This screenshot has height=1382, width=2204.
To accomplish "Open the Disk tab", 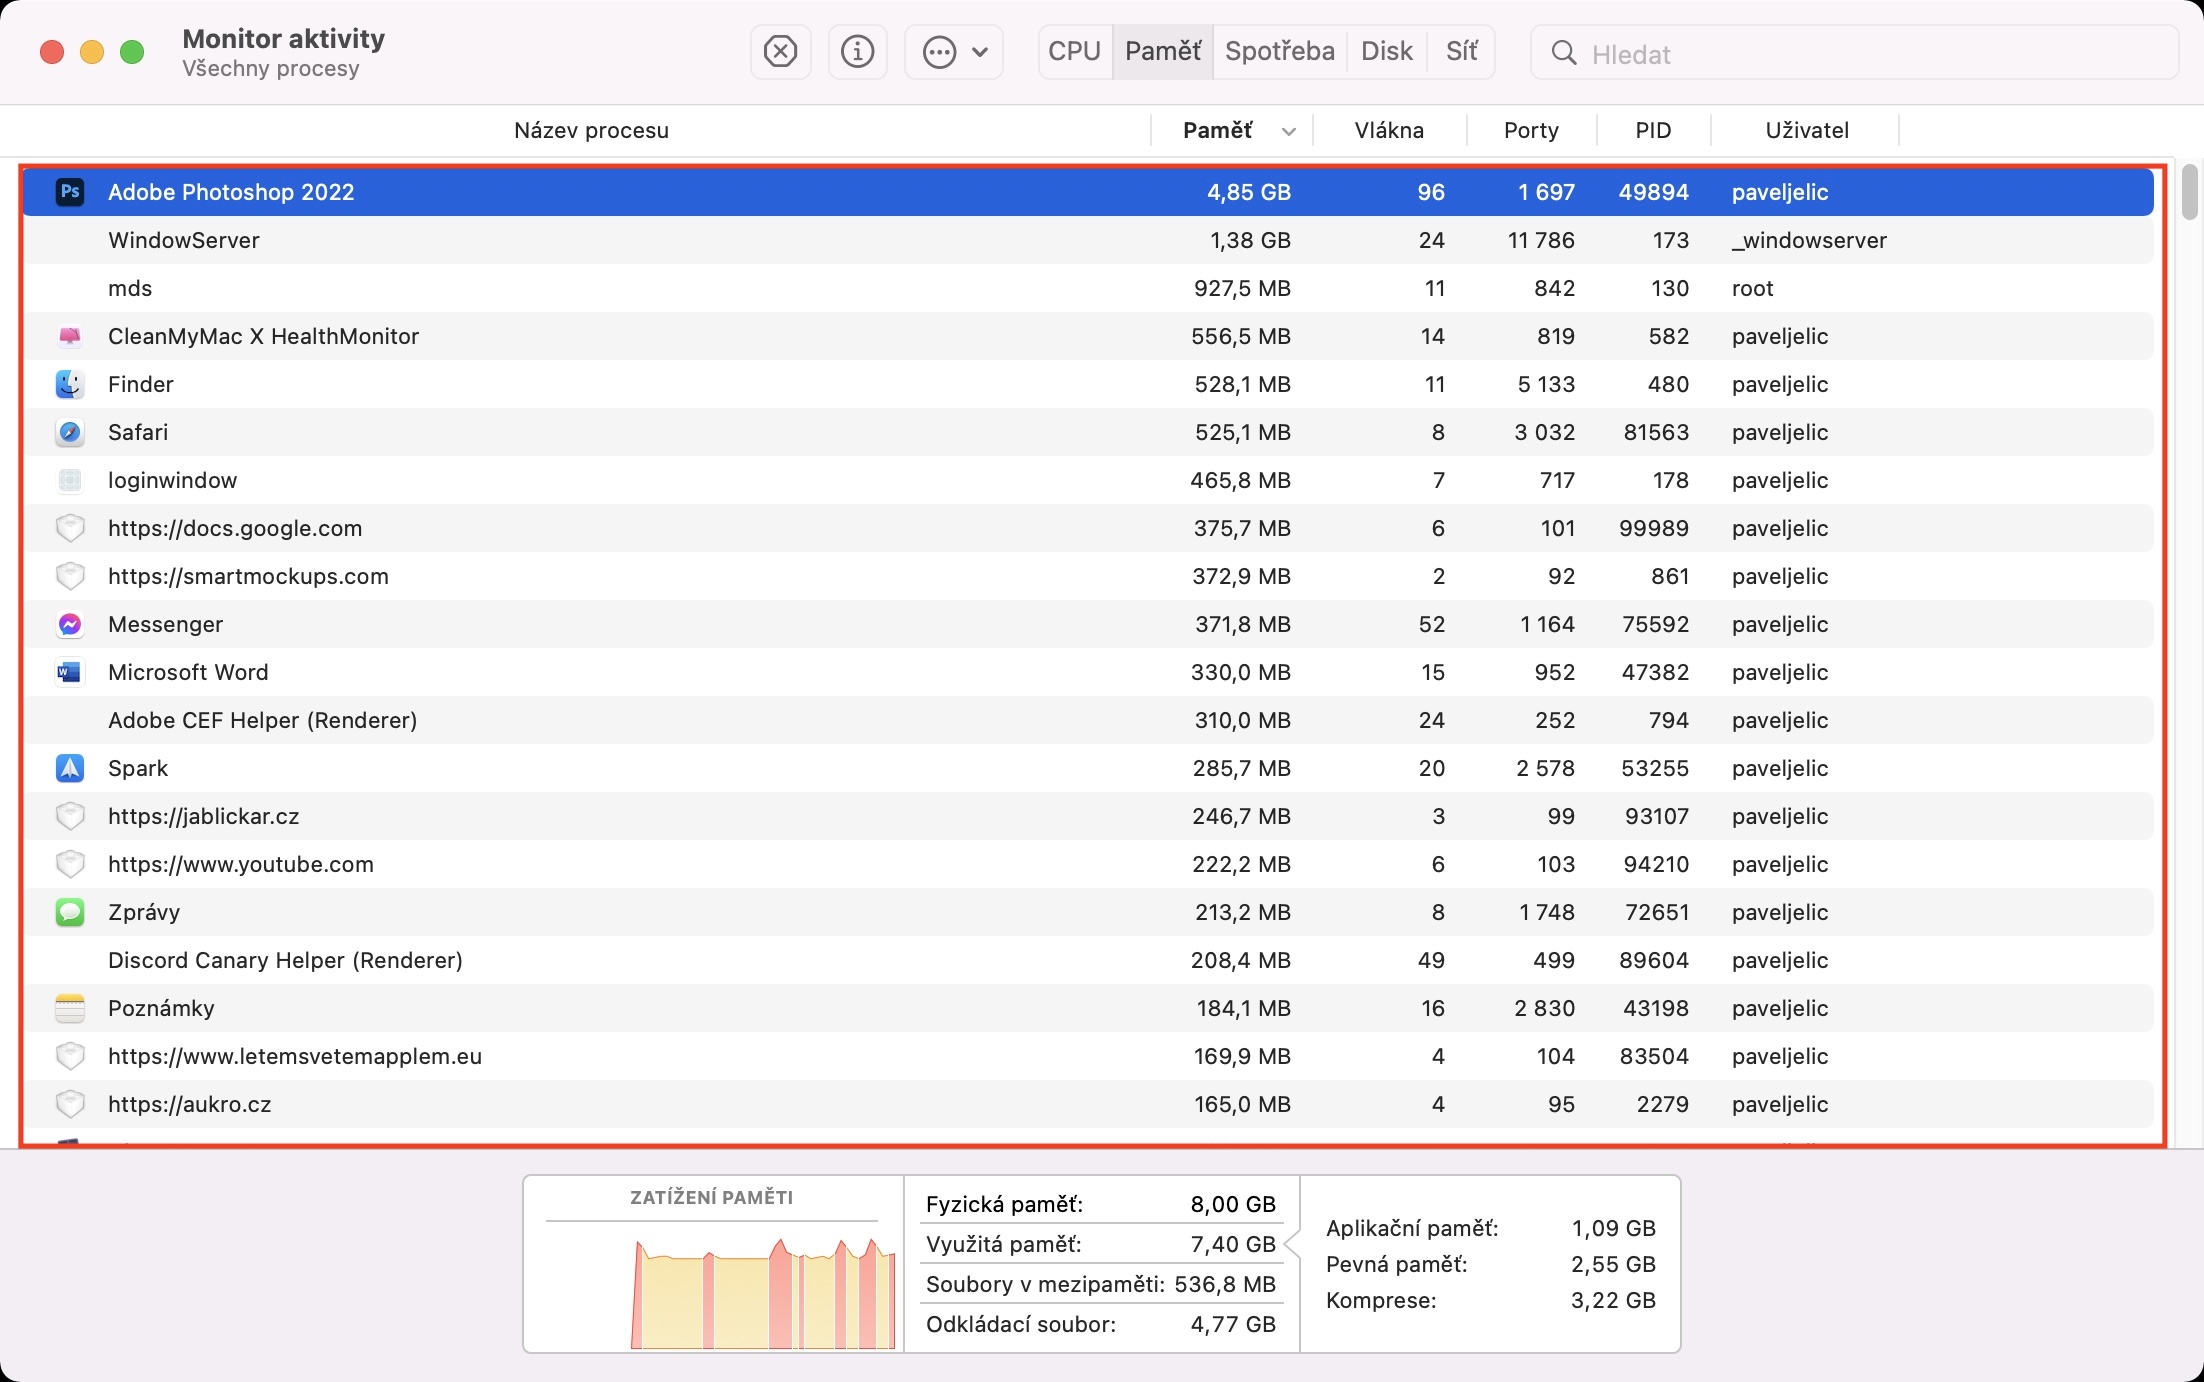I will pos(1386,52).
